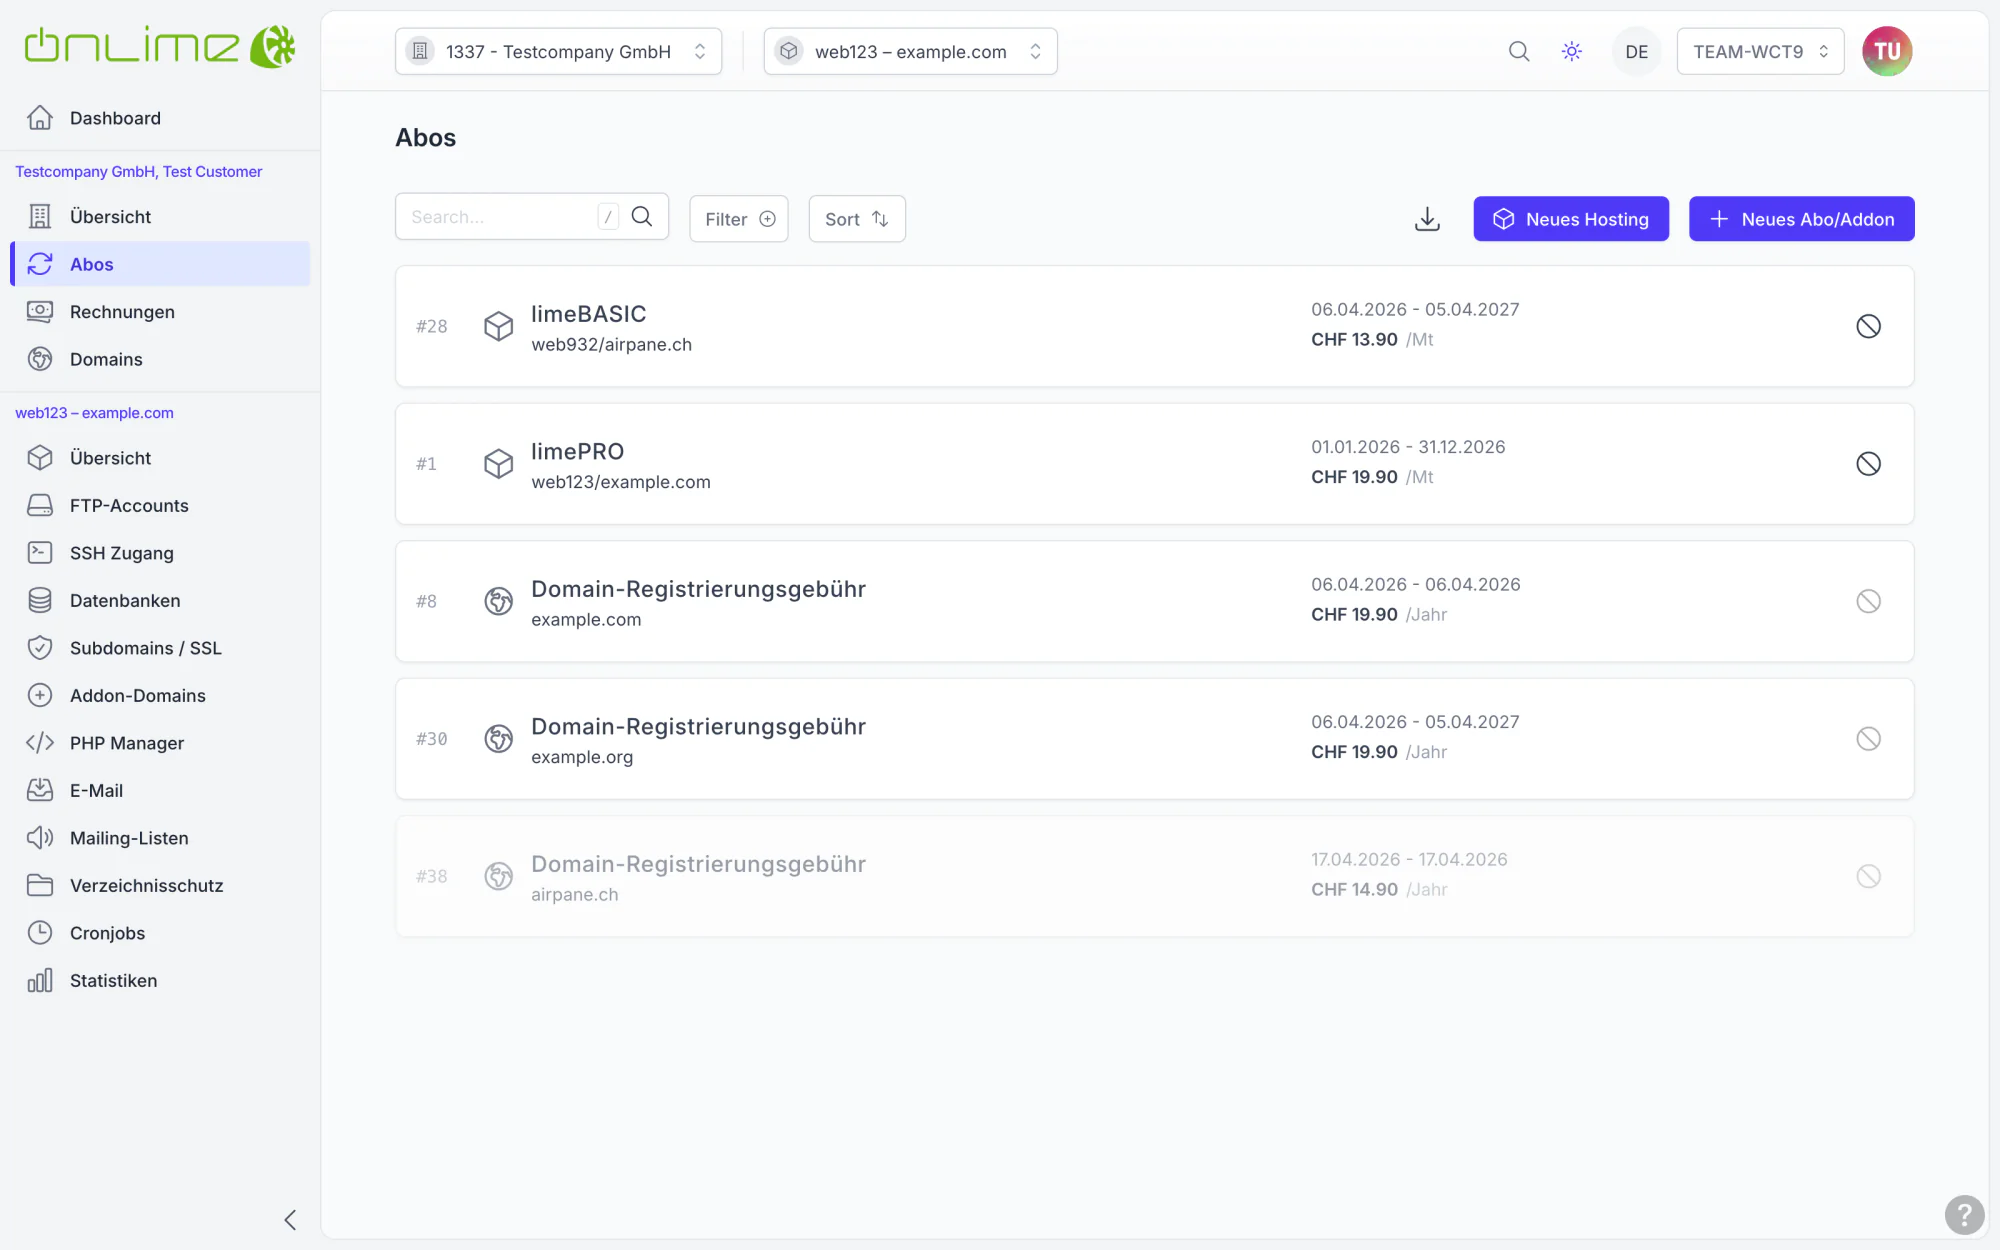Submit search with the magnifier beside Search field
The image size is (2000, 1250).
(642, 217)
